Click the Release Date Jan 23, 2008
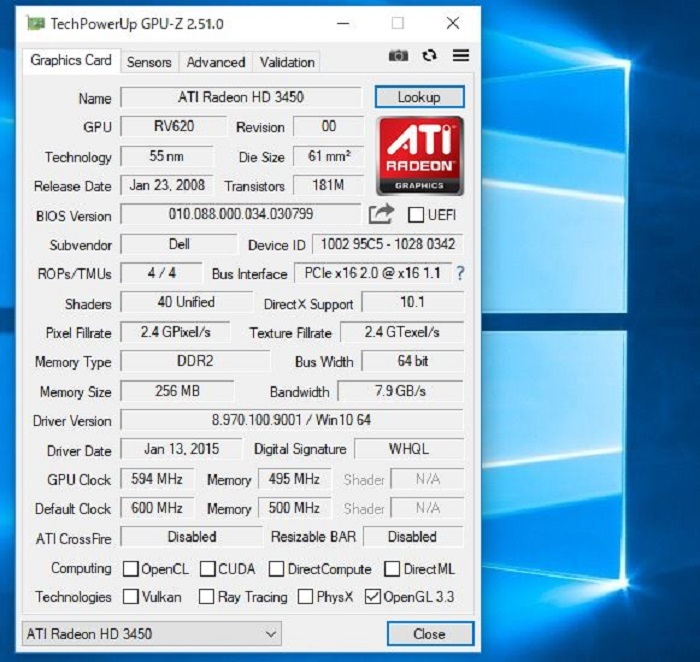The image size is (700, 662). [x=167, y=185]
